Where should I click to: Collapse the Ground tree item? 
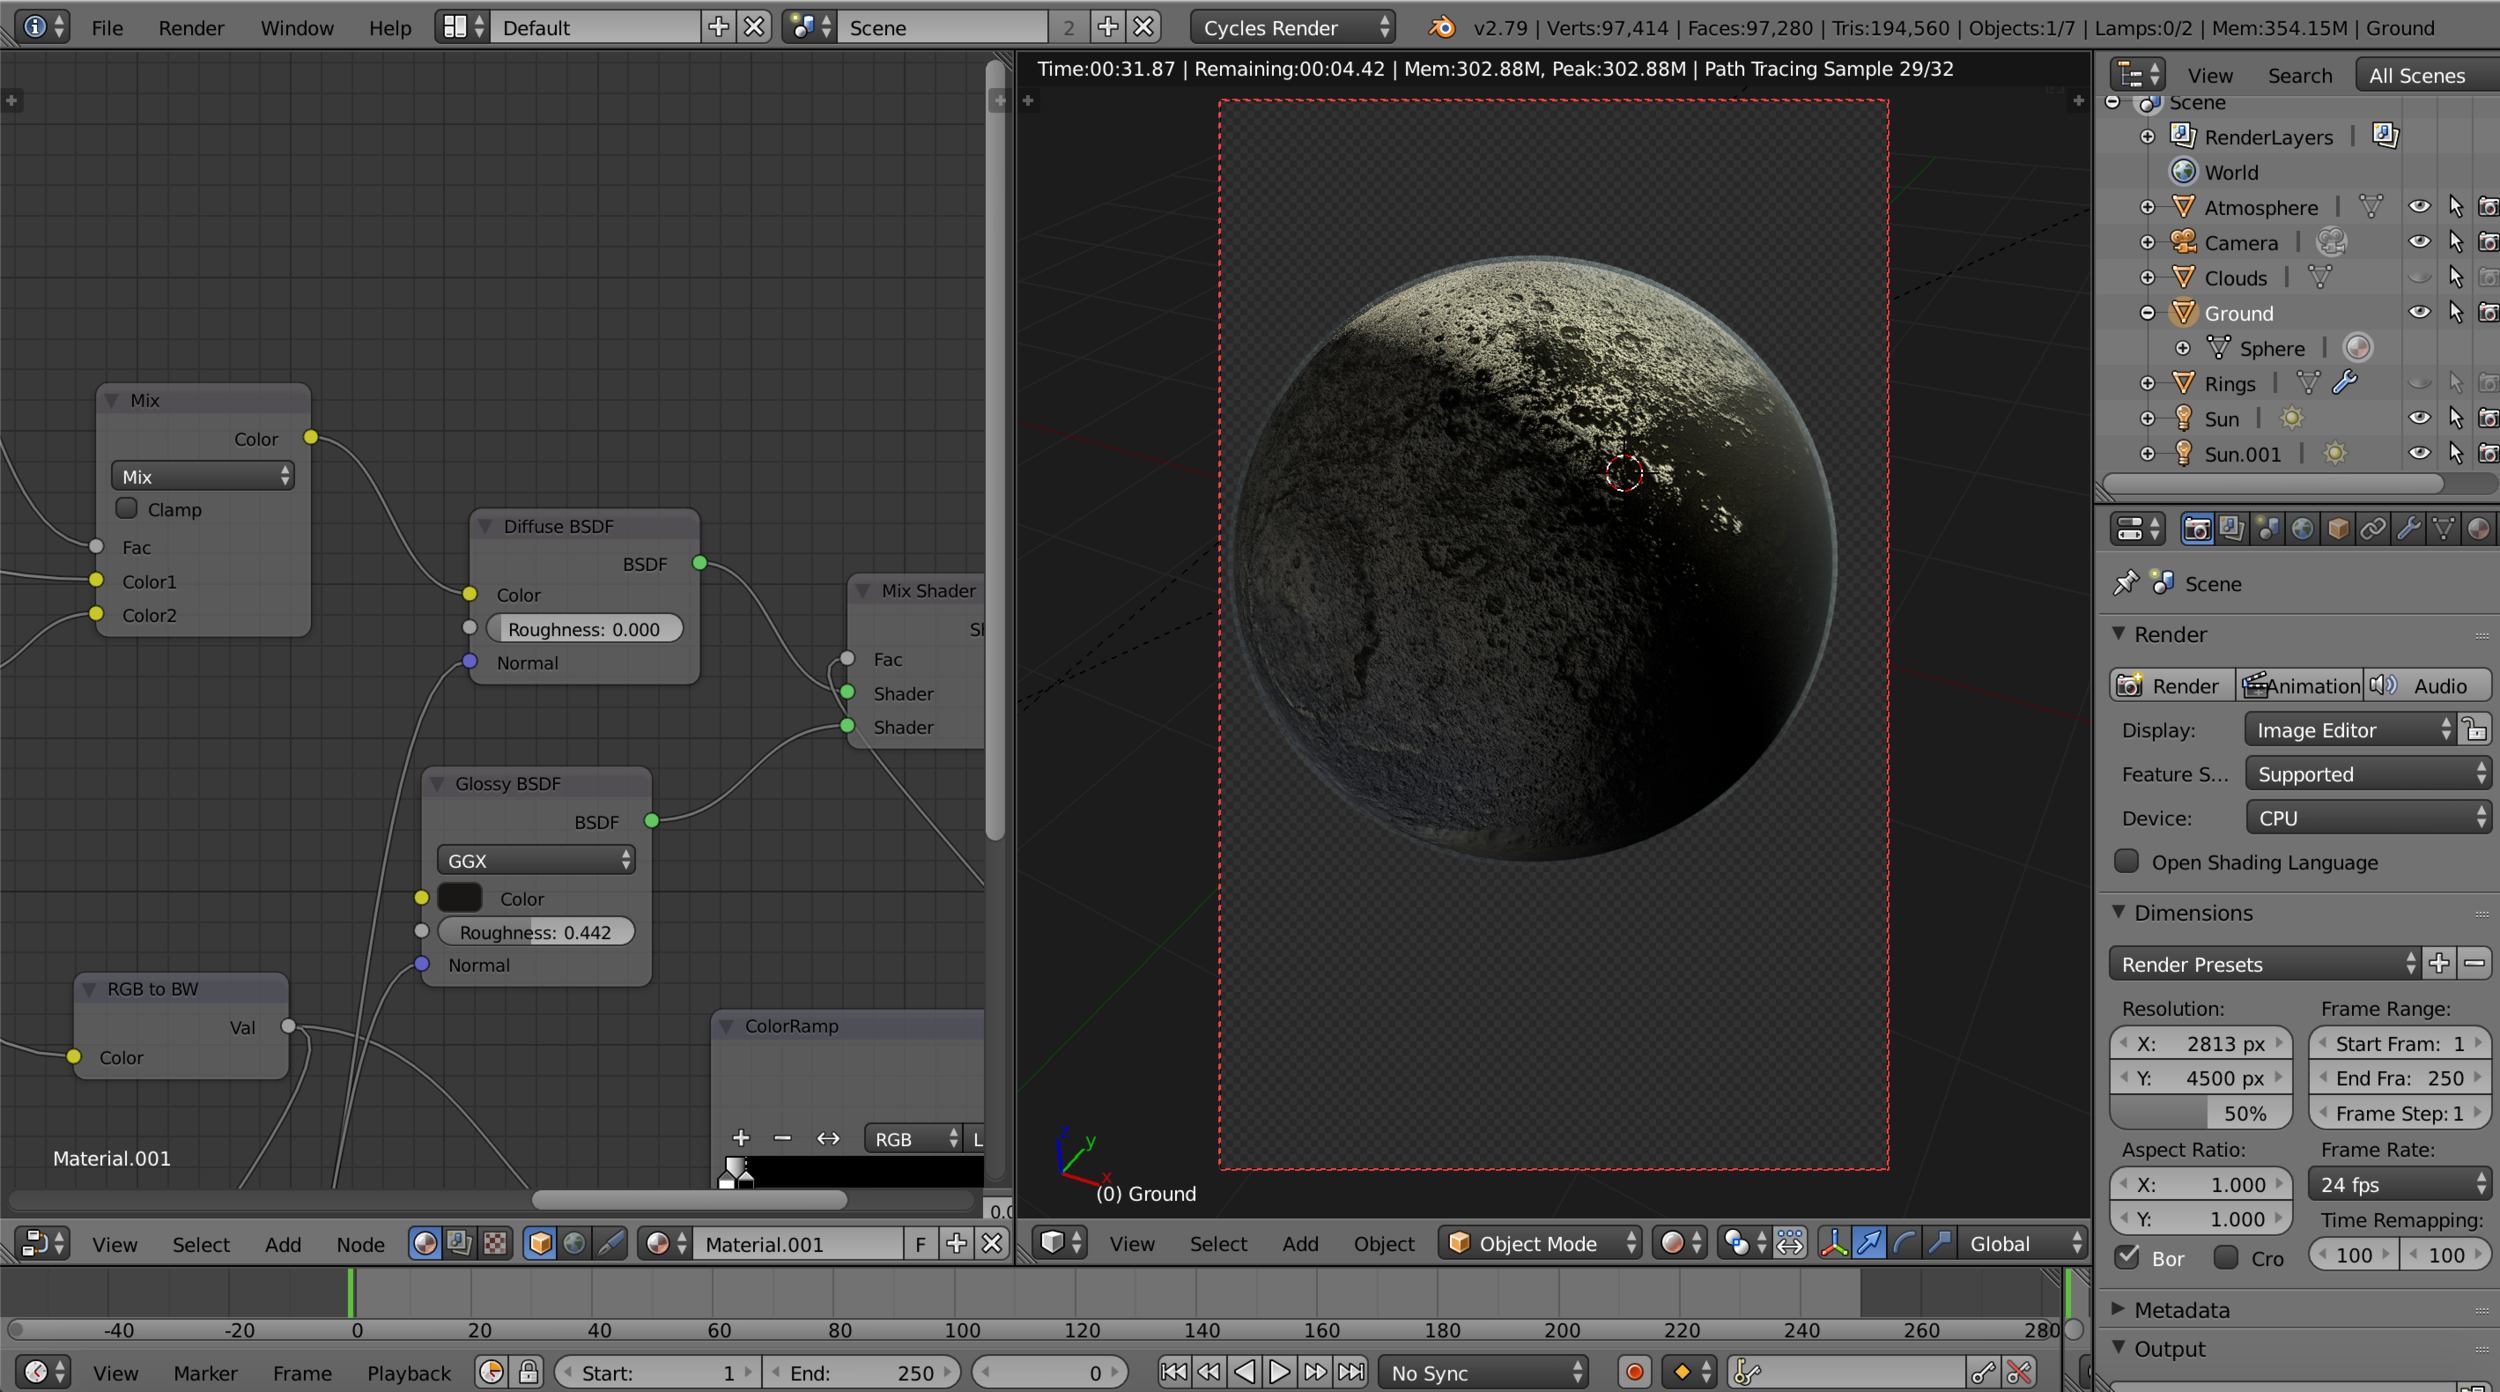coord(2147,313)
